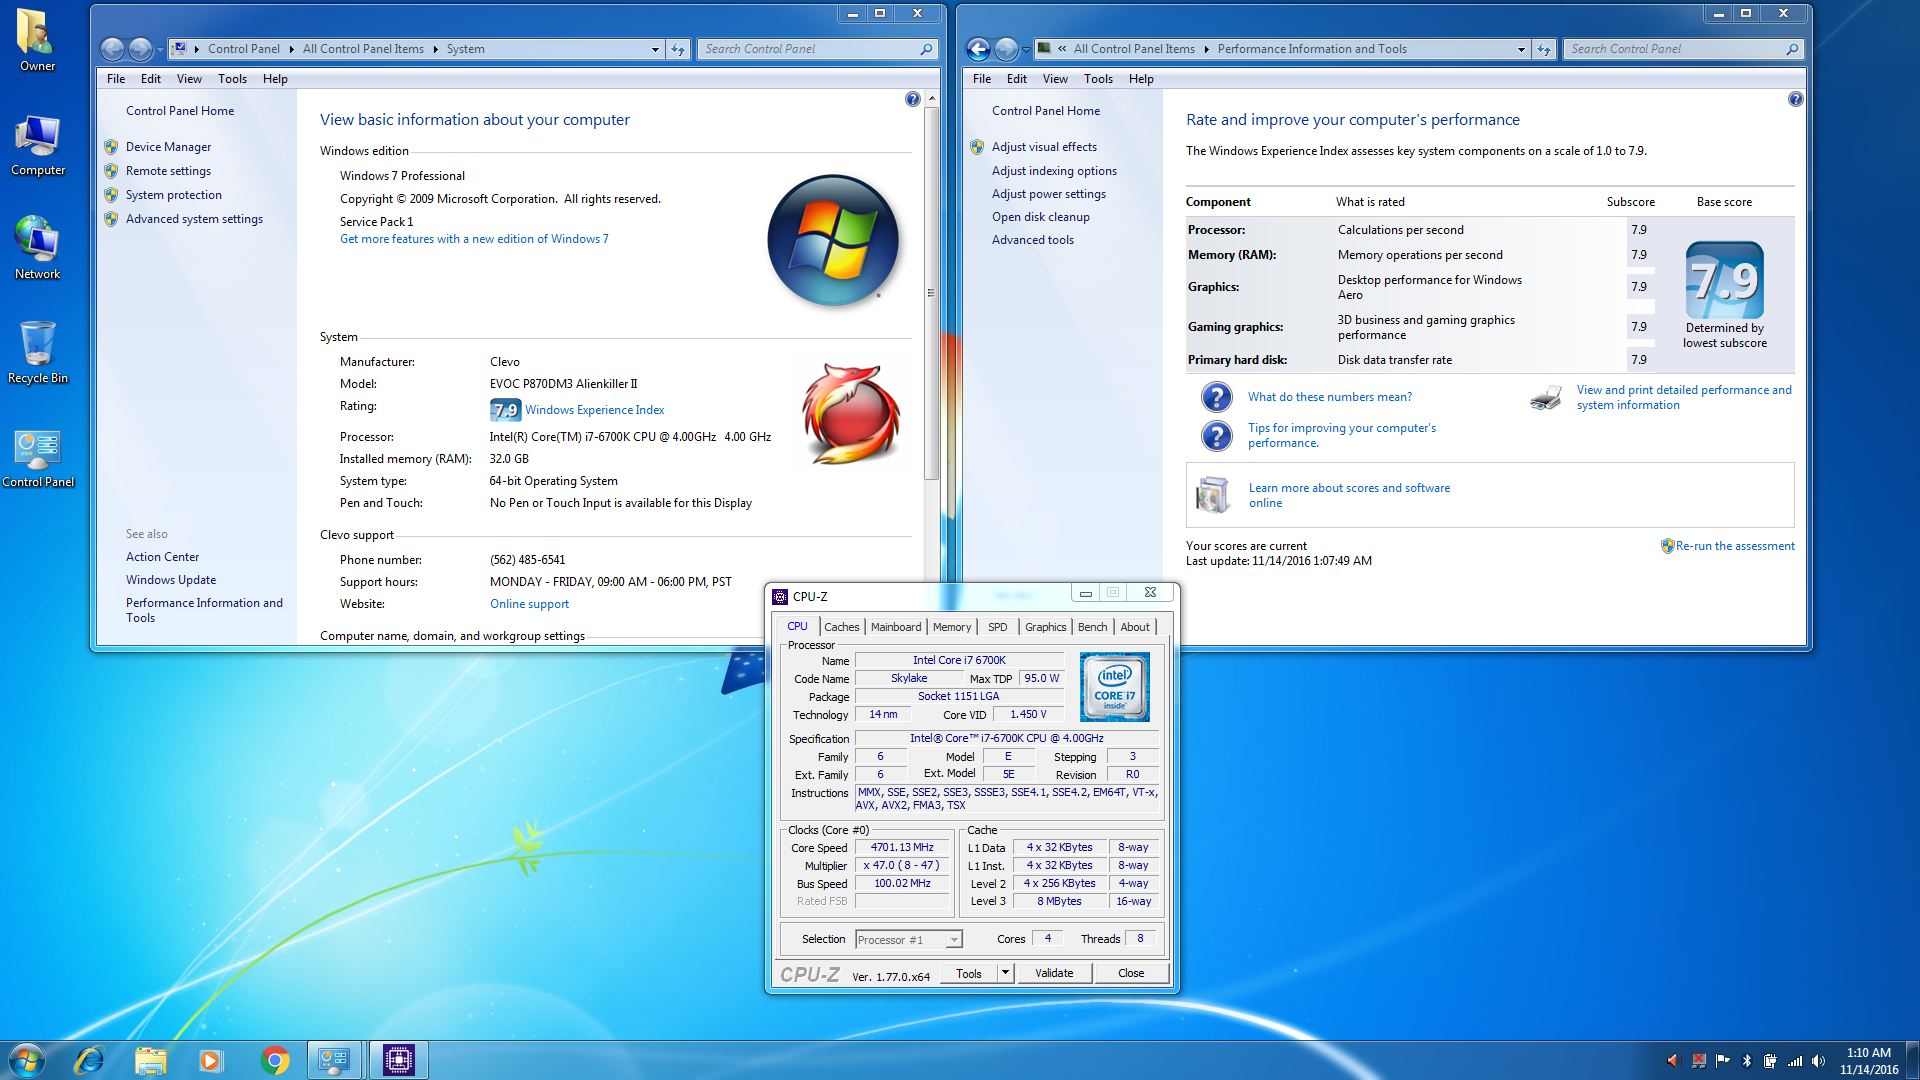Open the Recycle Bin desktop icon

click(x=38, y=352)
